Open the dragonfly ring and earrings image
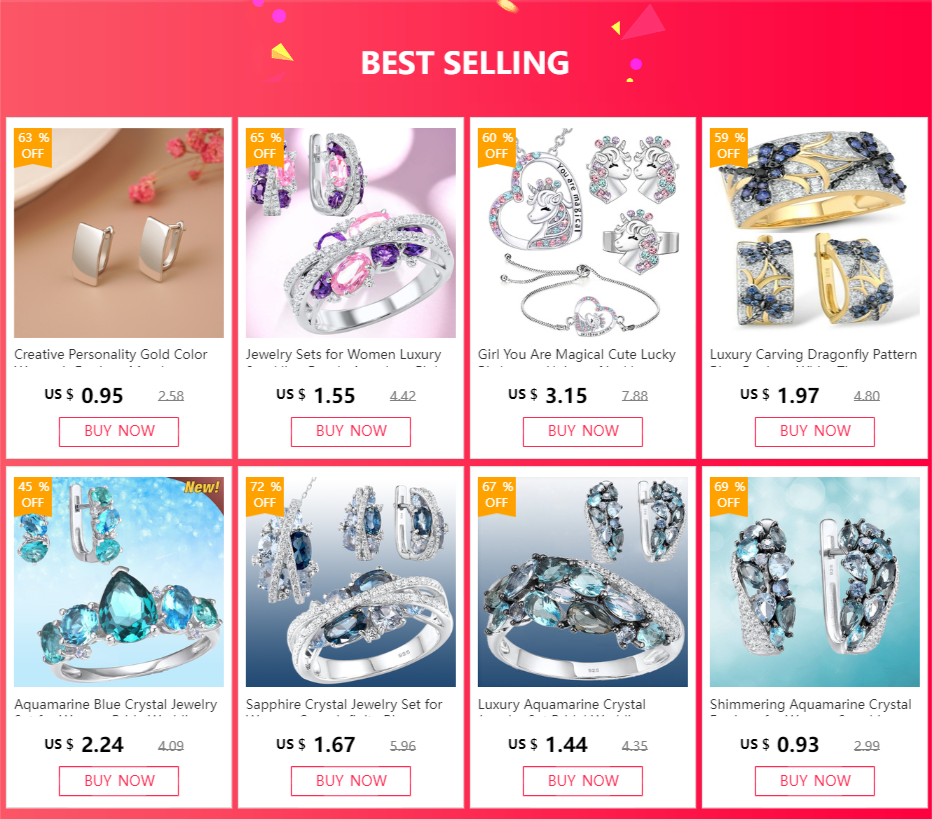Screen dimensions: 932x819 pos(814,233)
